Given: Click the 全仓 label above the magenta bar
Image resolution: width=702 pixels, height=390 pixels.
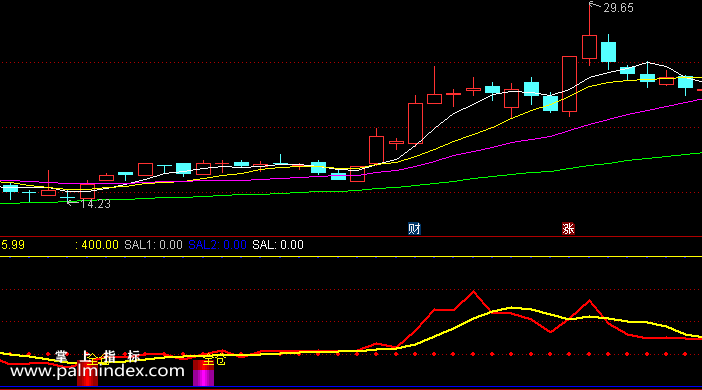Looking at the screenshot, I should (214, 360).
